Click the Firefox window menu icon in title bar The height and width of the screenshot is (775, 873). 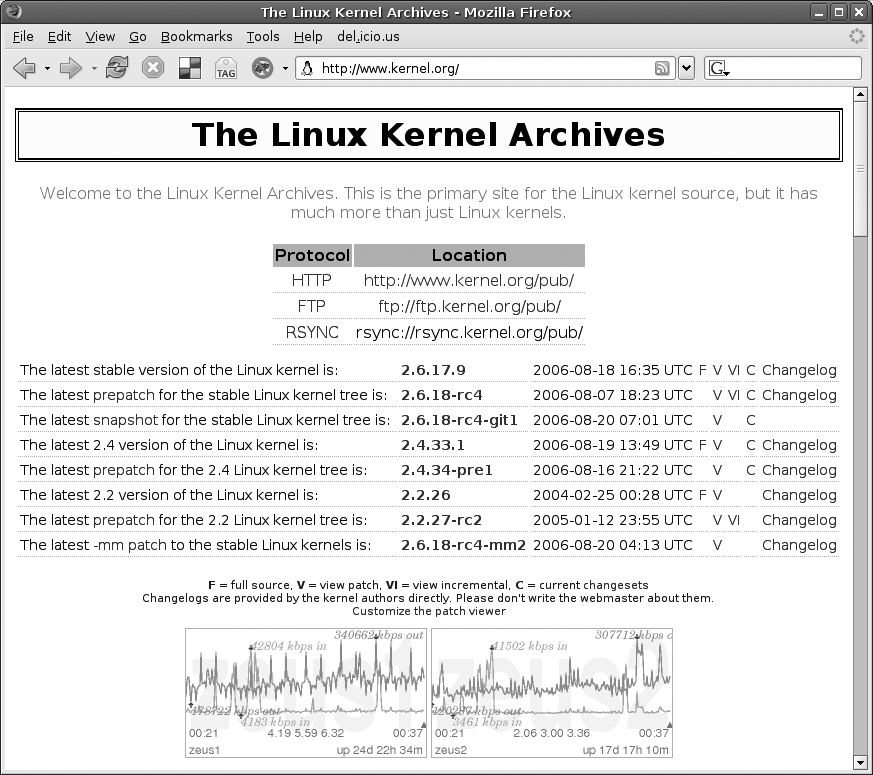click(13, 11)
